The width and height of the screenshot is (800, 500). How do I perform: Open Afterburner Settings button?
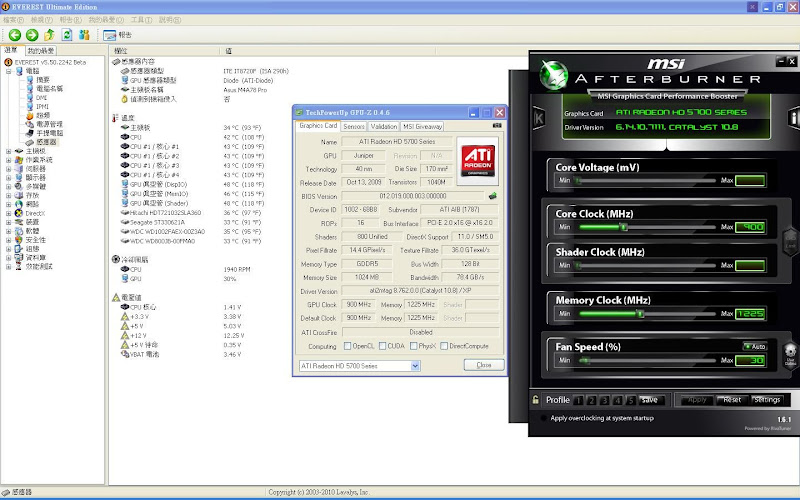click(x=767, y=400)
